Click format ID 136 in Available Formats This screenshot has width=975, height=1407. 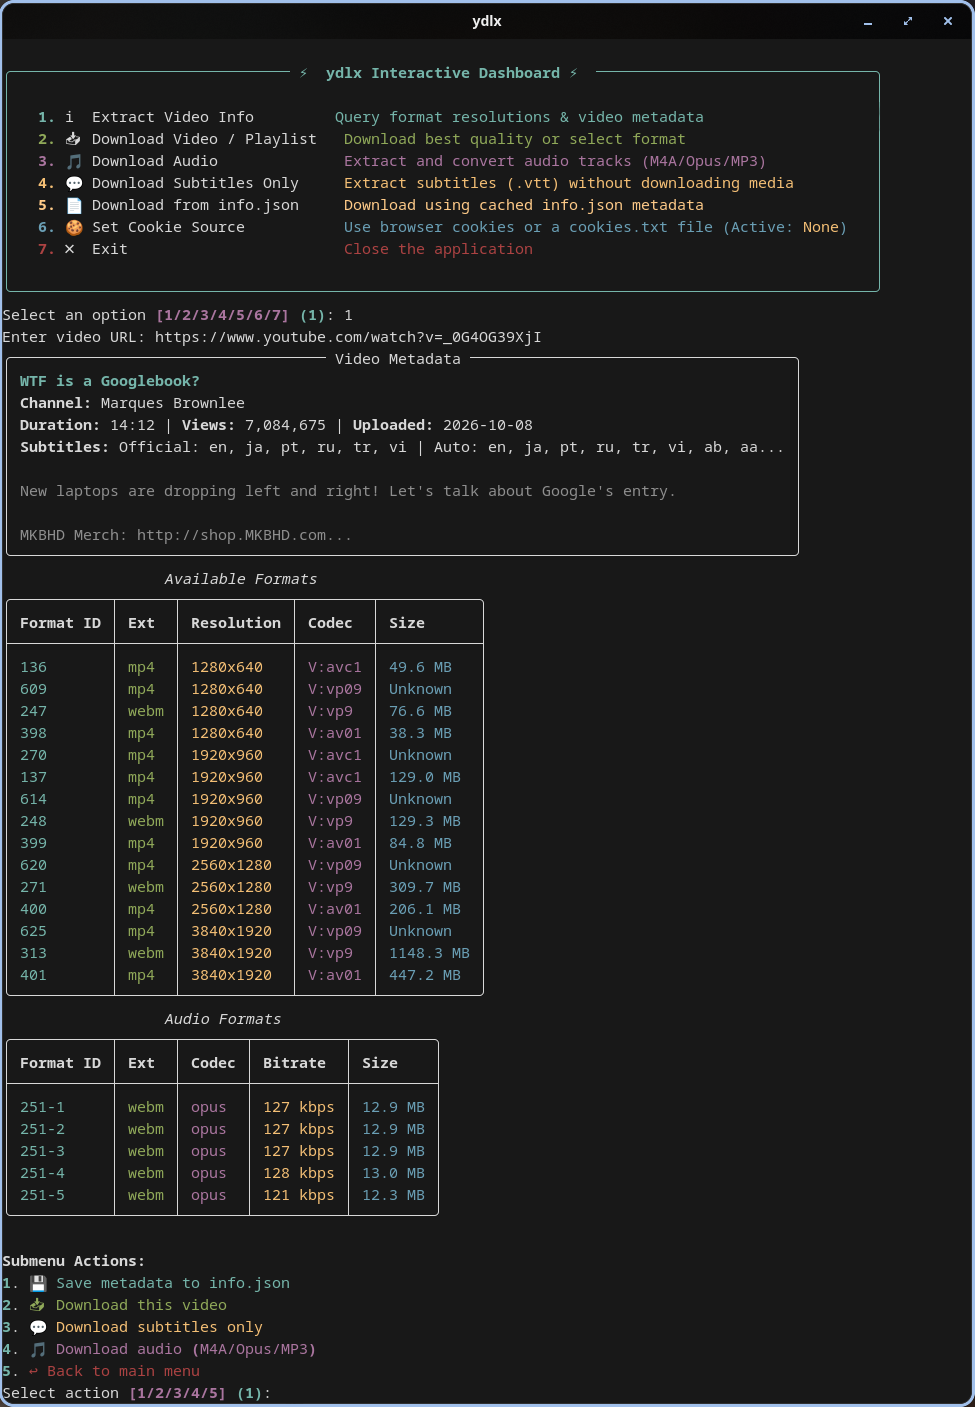click(33, 667)
